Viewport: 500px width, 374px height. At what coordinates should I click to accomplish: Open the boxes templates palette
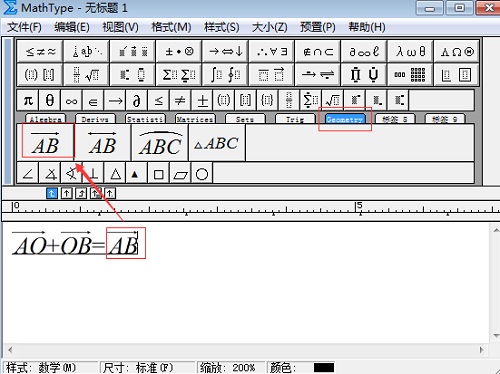click(x=457, y=74)
